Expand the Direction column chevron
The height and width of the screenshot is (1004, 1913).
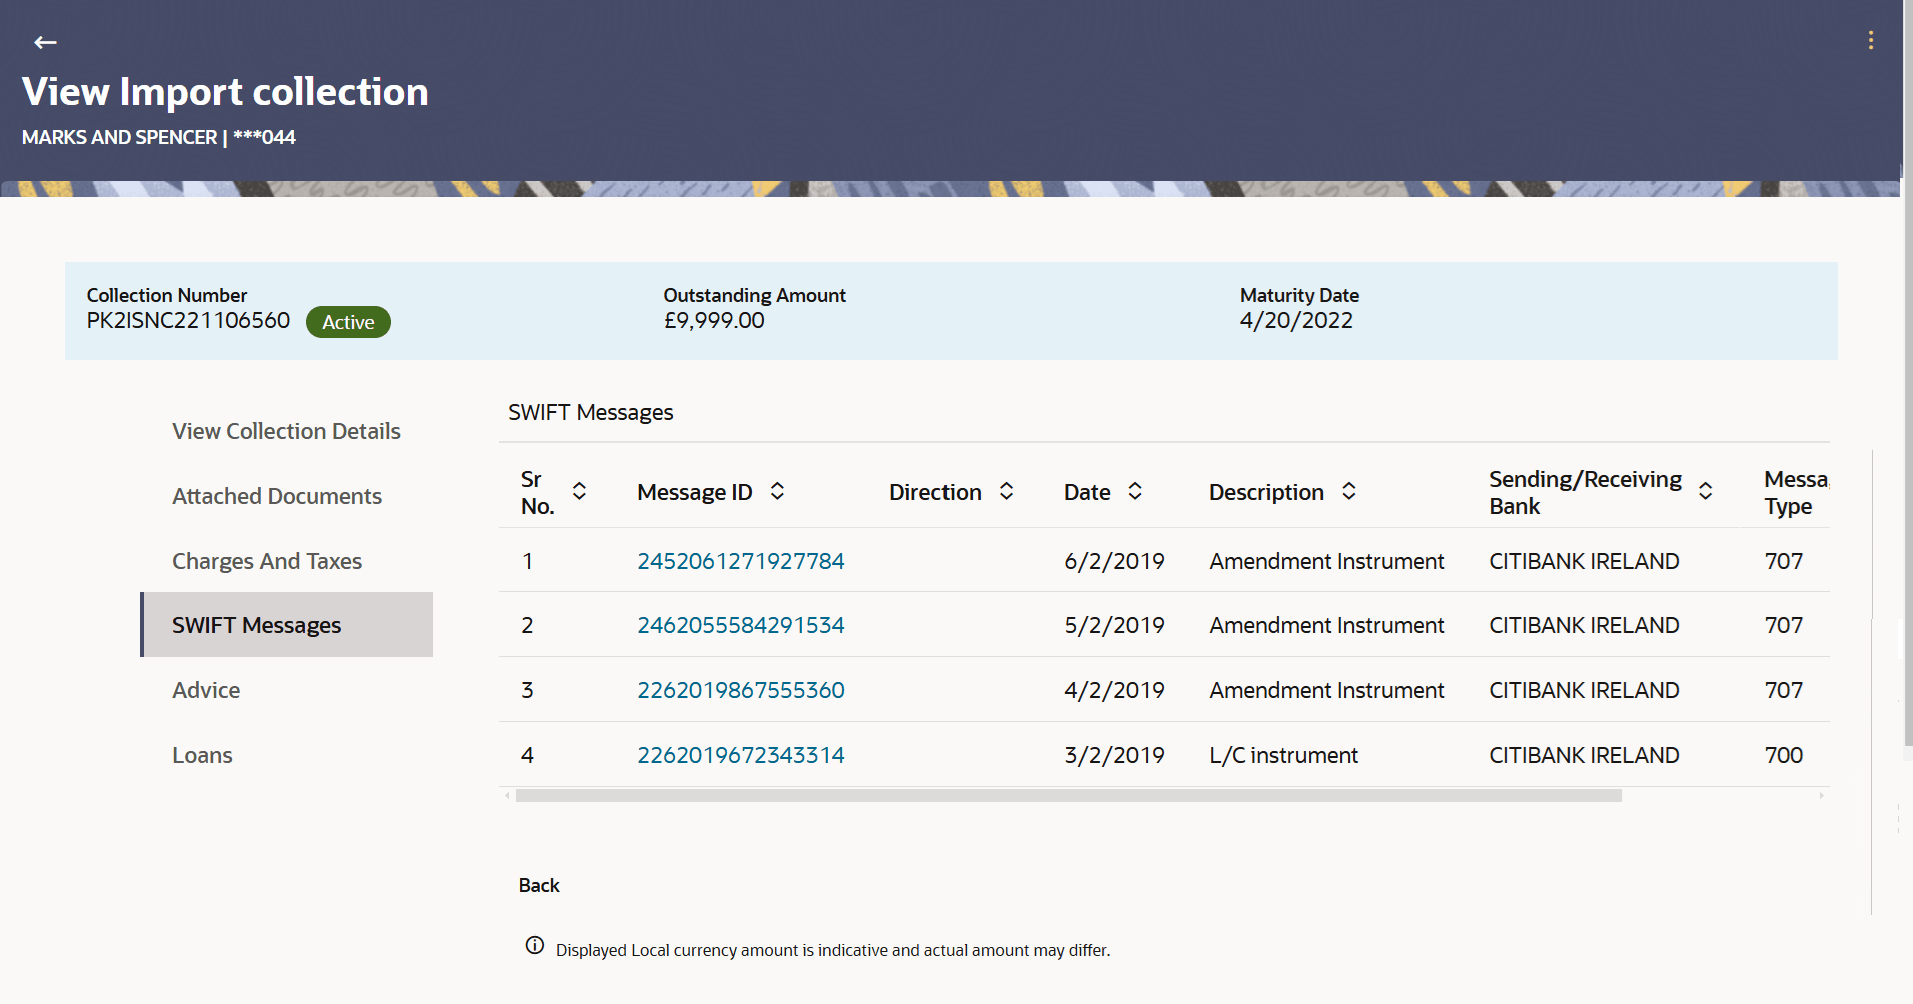pos(1008,491)
